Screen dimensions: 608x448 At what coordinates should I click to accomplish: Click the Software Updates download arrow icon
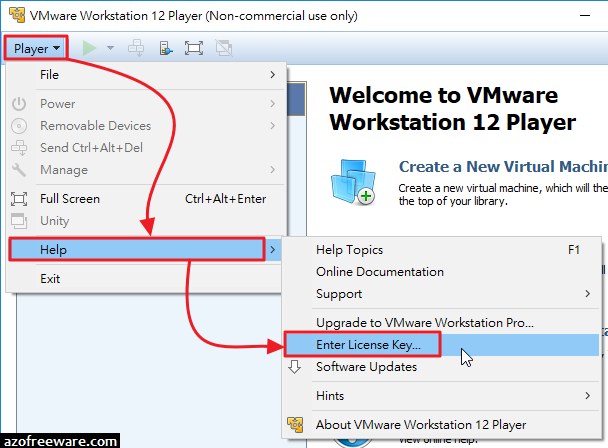[x=295, y=367]
